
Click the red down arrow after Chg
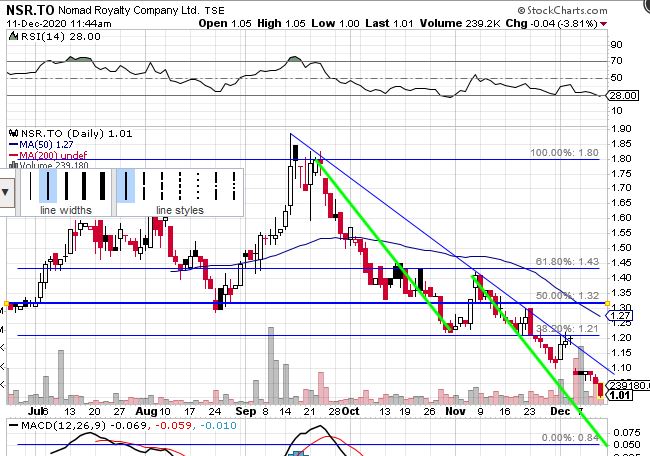click(603, 24)
